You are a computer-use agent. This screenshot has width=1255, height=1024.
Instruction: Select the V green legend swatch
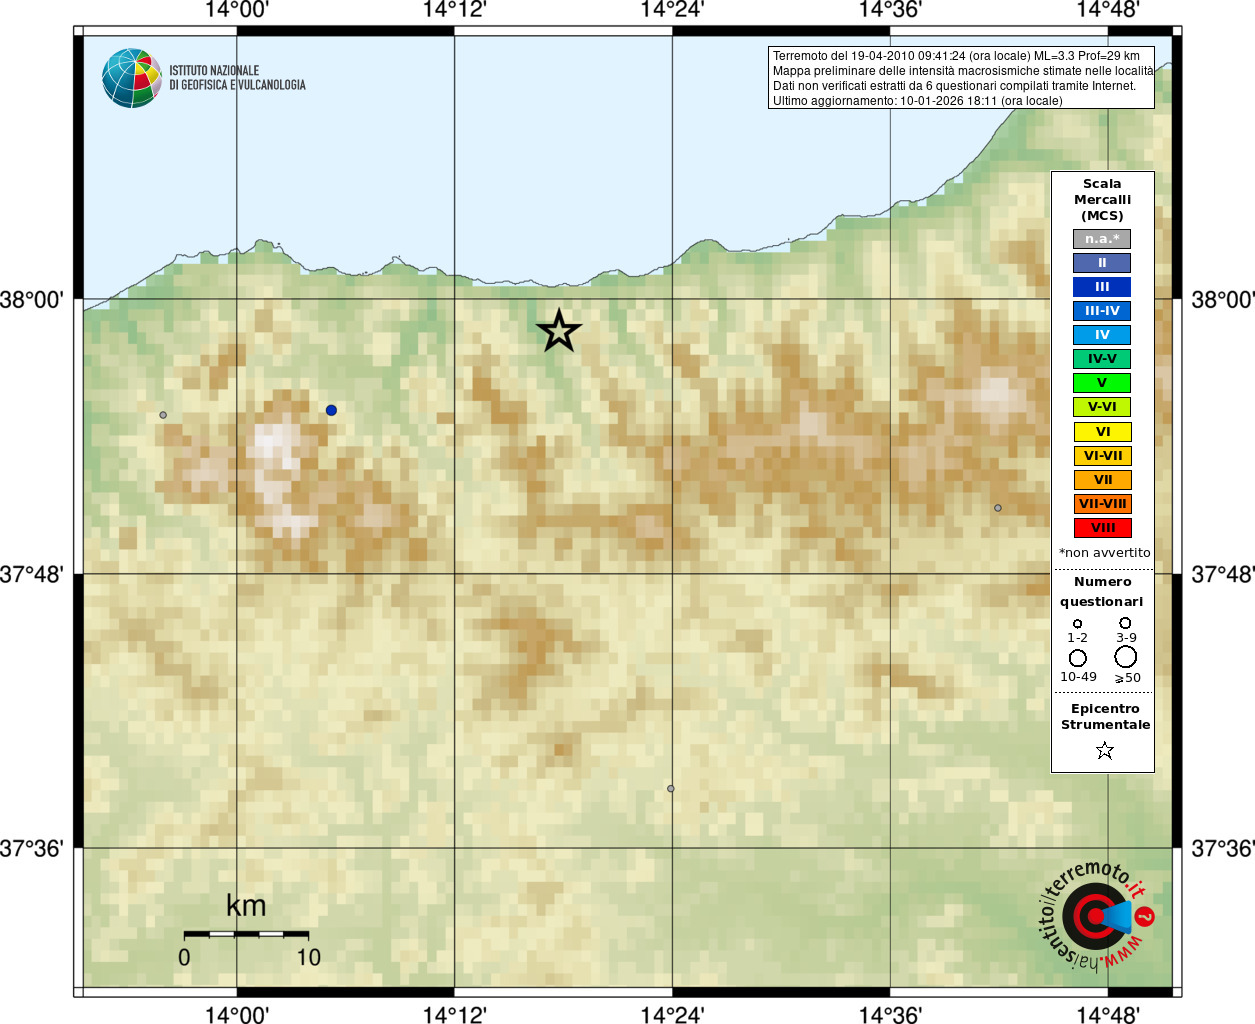pyautogui.click(x=1102, y=383)
